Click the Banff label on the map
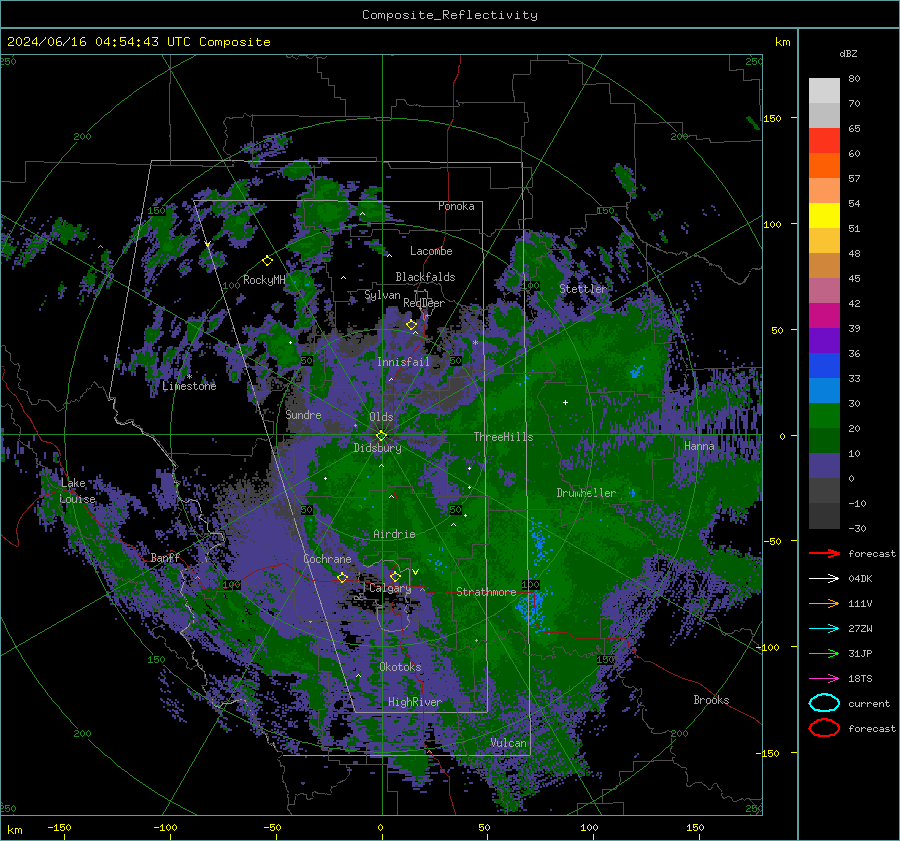900x841 pixels. [x=165, y=558]
